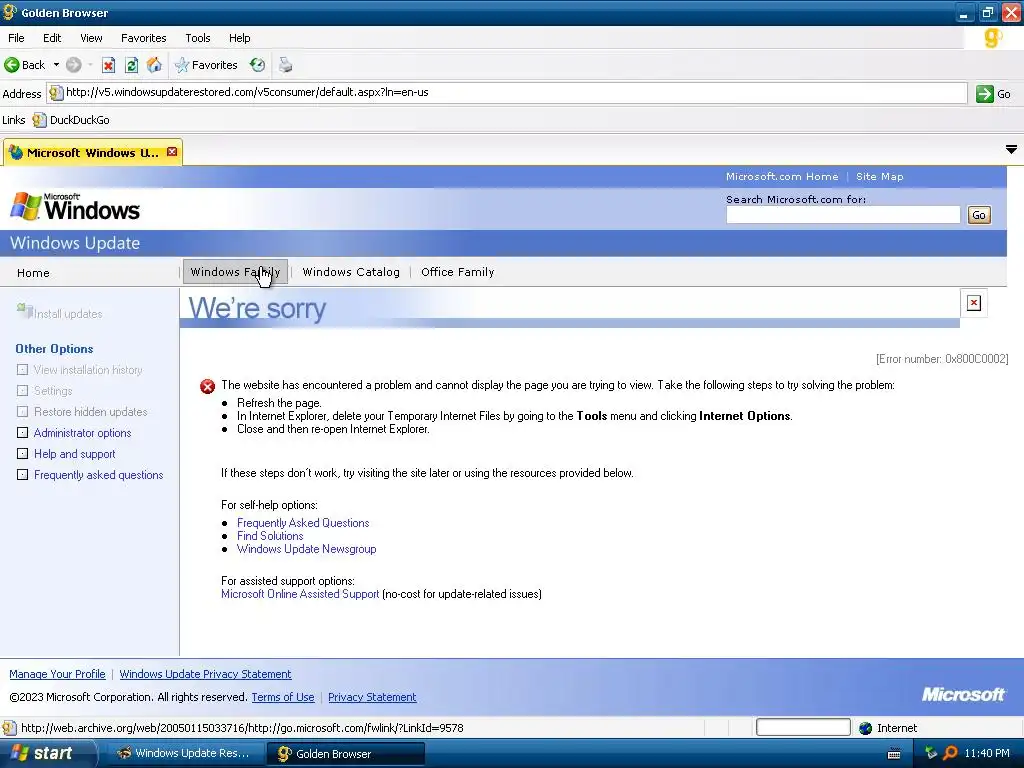Open the Find Solutions link
Screen dimensions: 1024x768
(270, 536)
